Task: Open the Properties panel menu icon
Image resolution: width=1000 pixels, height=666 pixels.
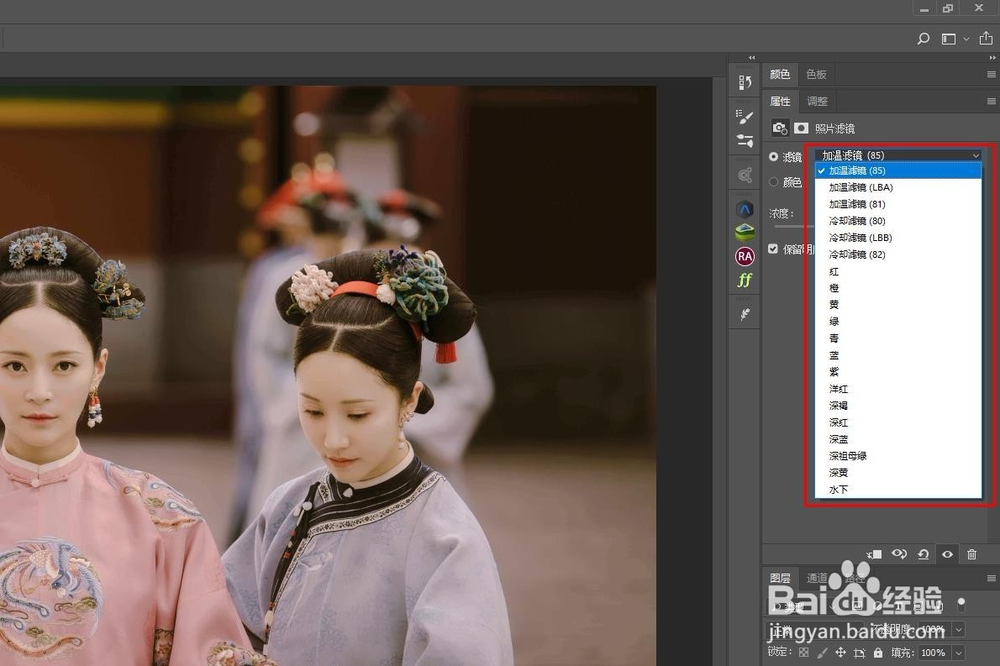Action: tap(991, 101)
